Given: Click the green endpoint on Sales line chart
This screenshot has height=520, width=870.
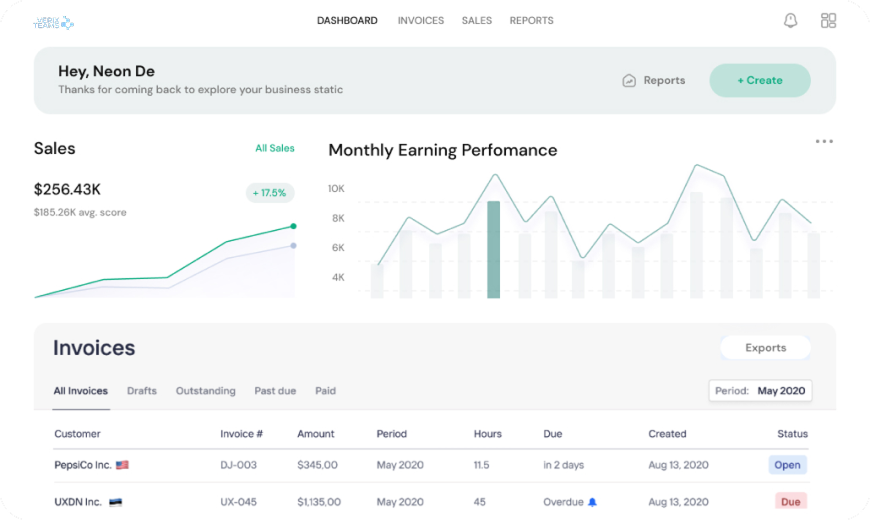Looking at the screenshot, I should pos(293,226).
